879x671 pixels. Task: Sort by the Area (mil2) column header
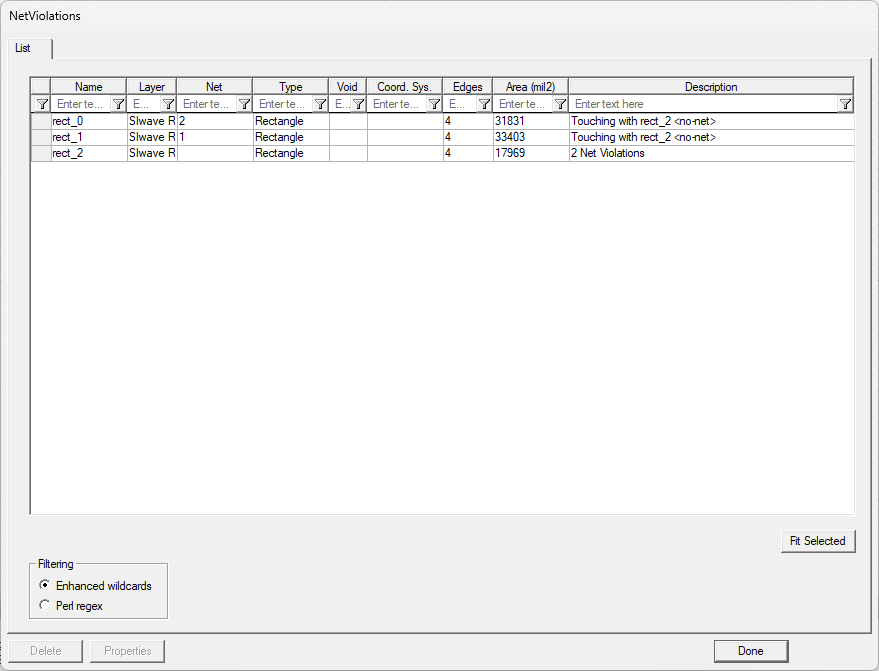[x=530, y=87]
